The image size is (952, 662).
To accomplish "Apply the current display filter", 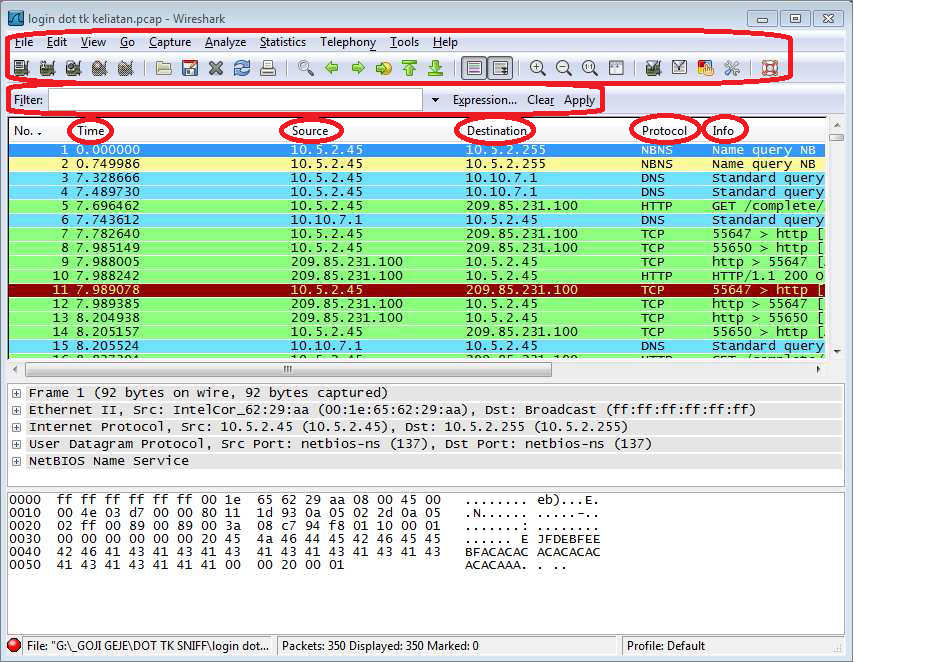I will pos(579,99).
